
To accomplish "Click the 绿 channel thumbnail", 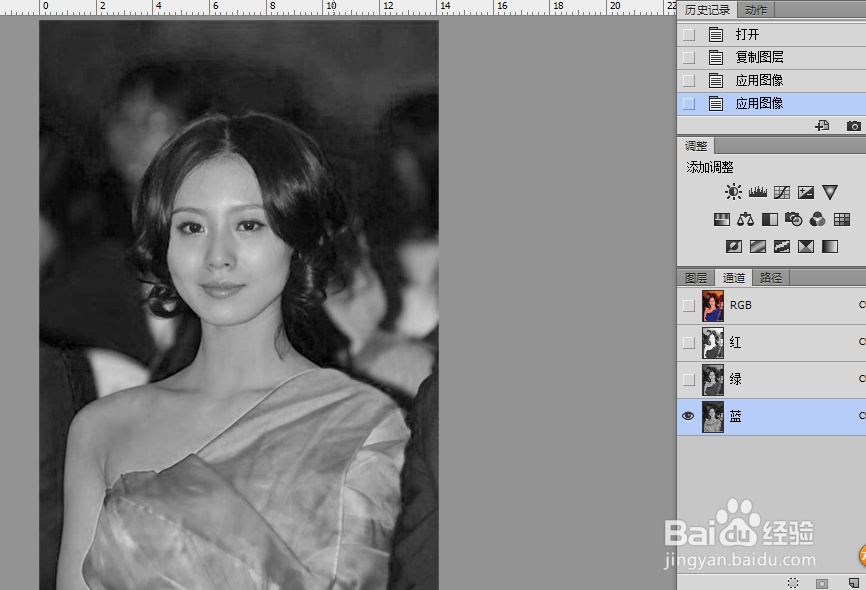I will [x=713, y=380].
